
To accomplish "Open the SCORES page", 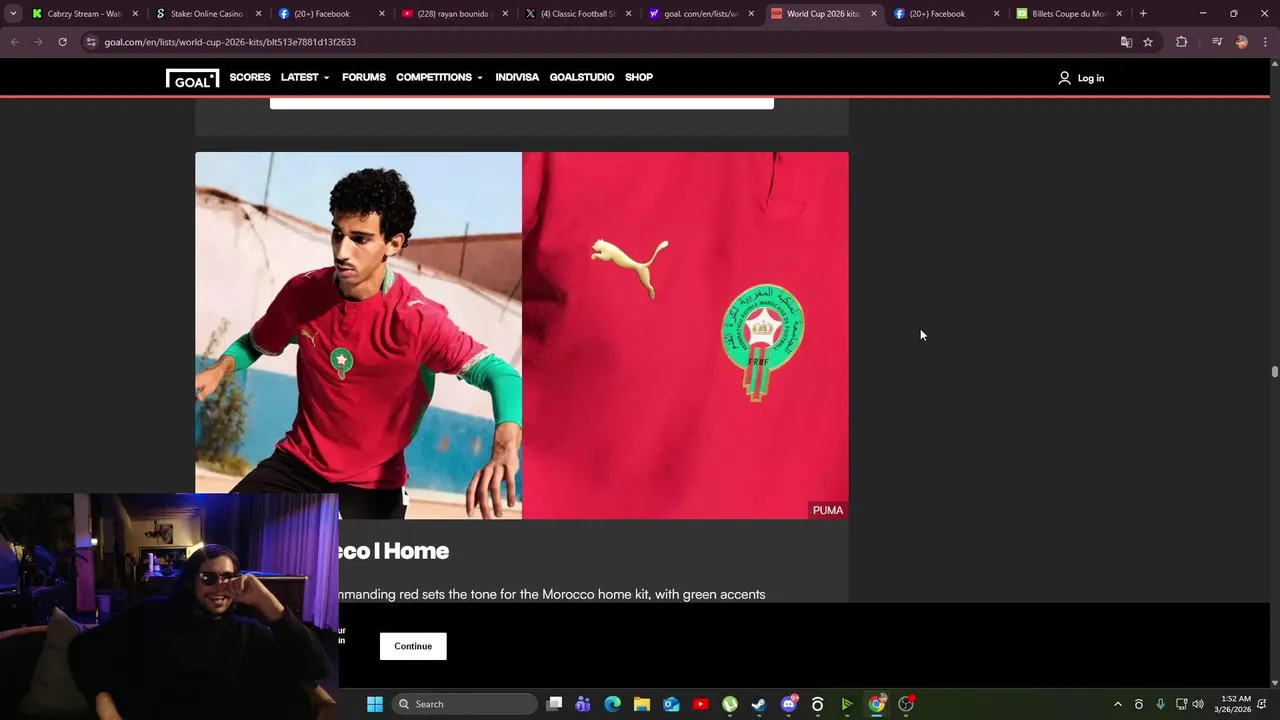I will click(250, 77).
